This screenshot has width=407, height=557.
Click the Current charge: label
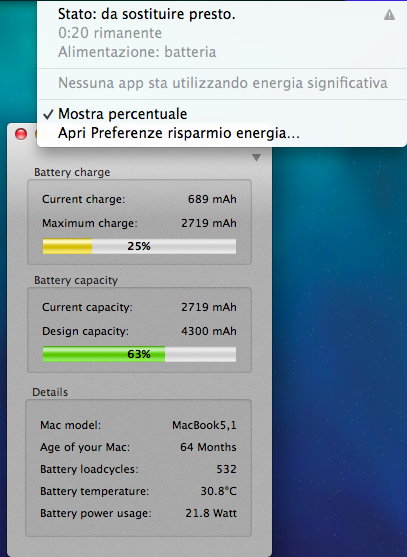[83, 199]
